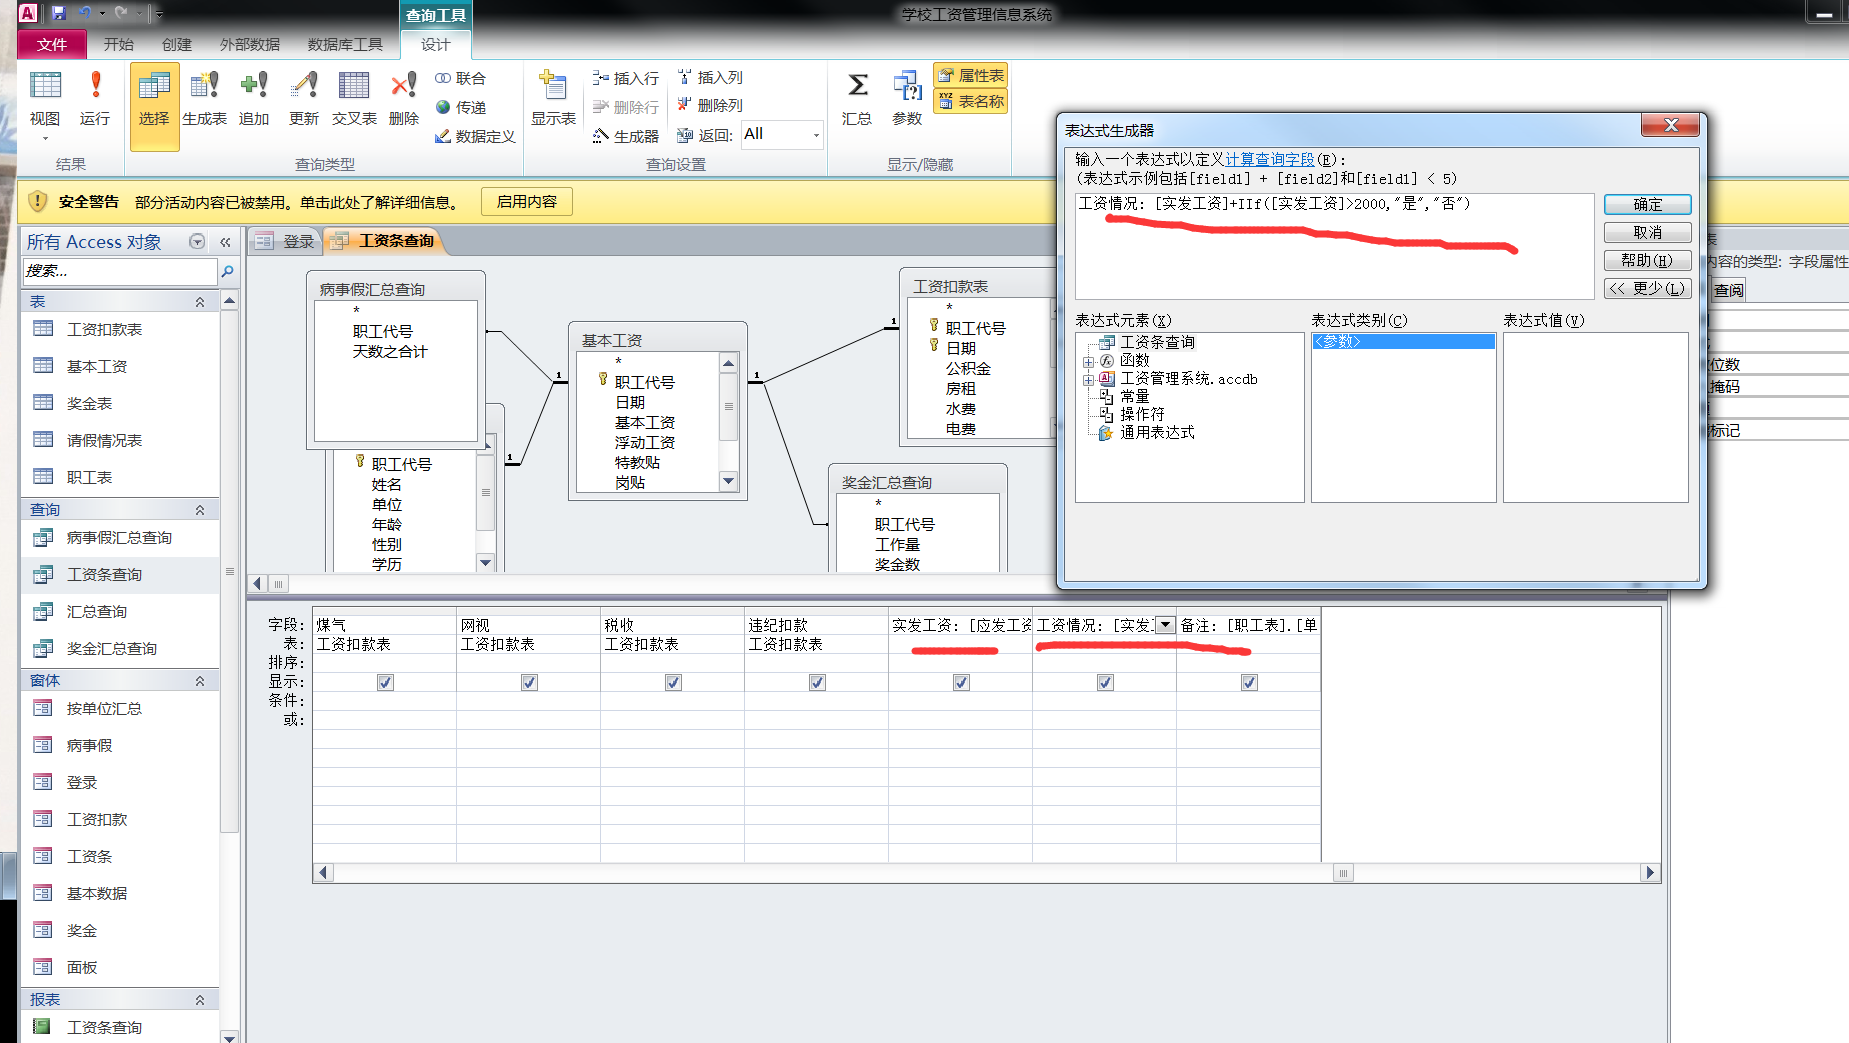Click 帮助(H) in expression builder
This screenshot has height=1043, width=1849.
[x=1647, y=260]
